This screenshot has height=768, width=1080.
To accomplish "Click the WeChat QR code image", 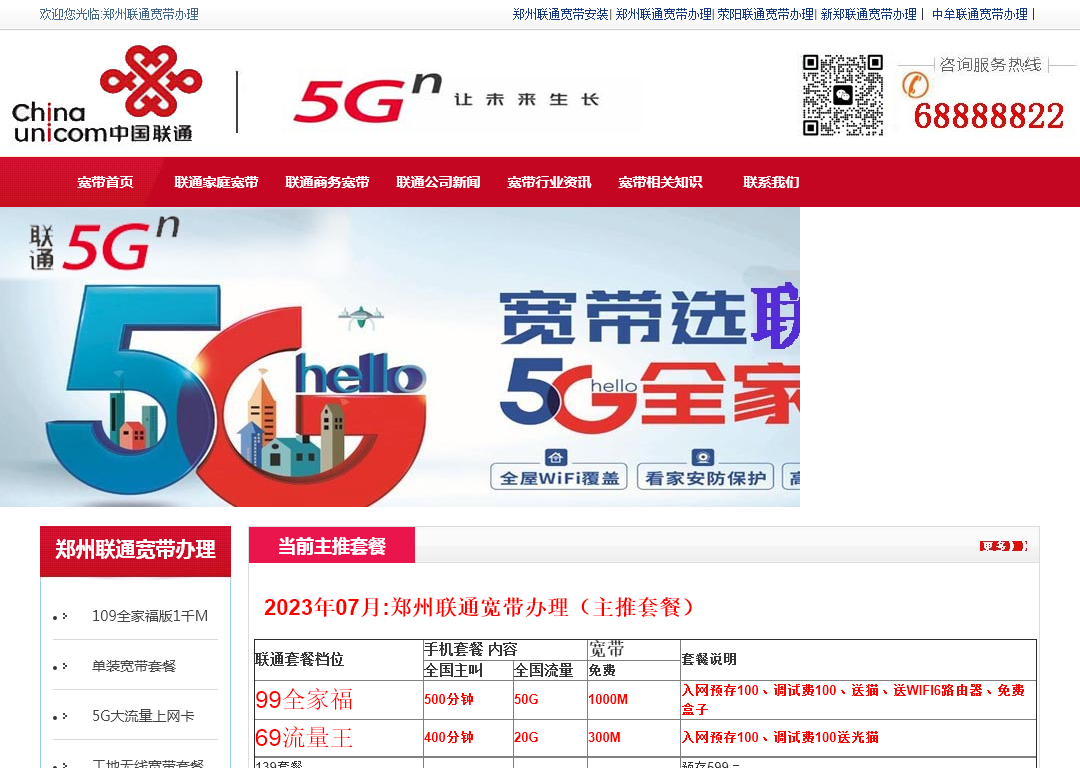I will coord(843,95).
